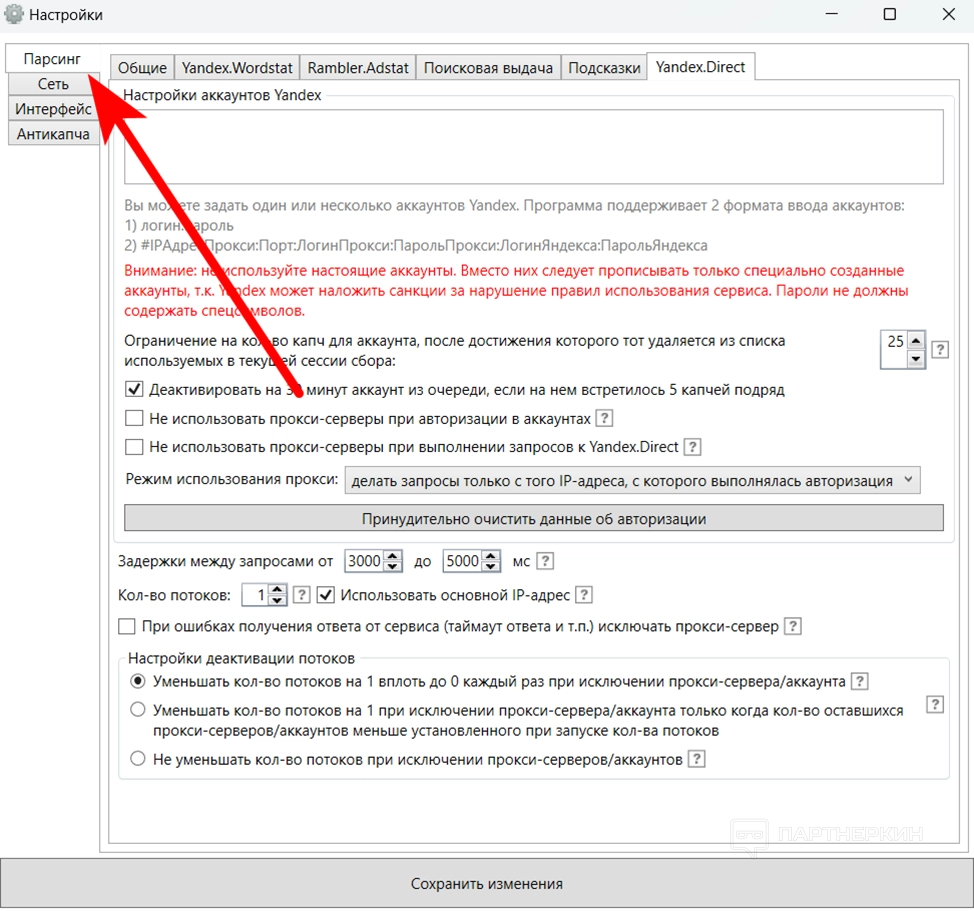974x911 pixels.
Task: Select not reducing threads on proxy exclusion
Action: [138, 758]
